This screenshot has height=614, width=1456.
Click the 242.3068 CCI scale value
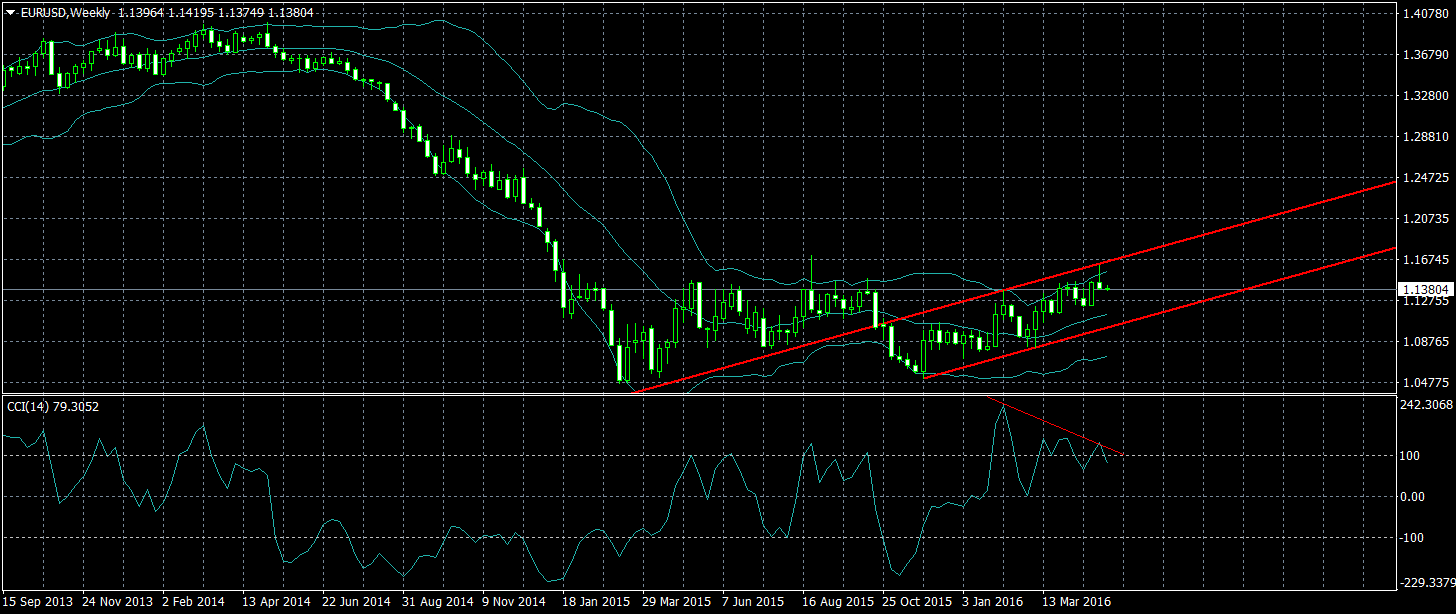[1425, 405]
